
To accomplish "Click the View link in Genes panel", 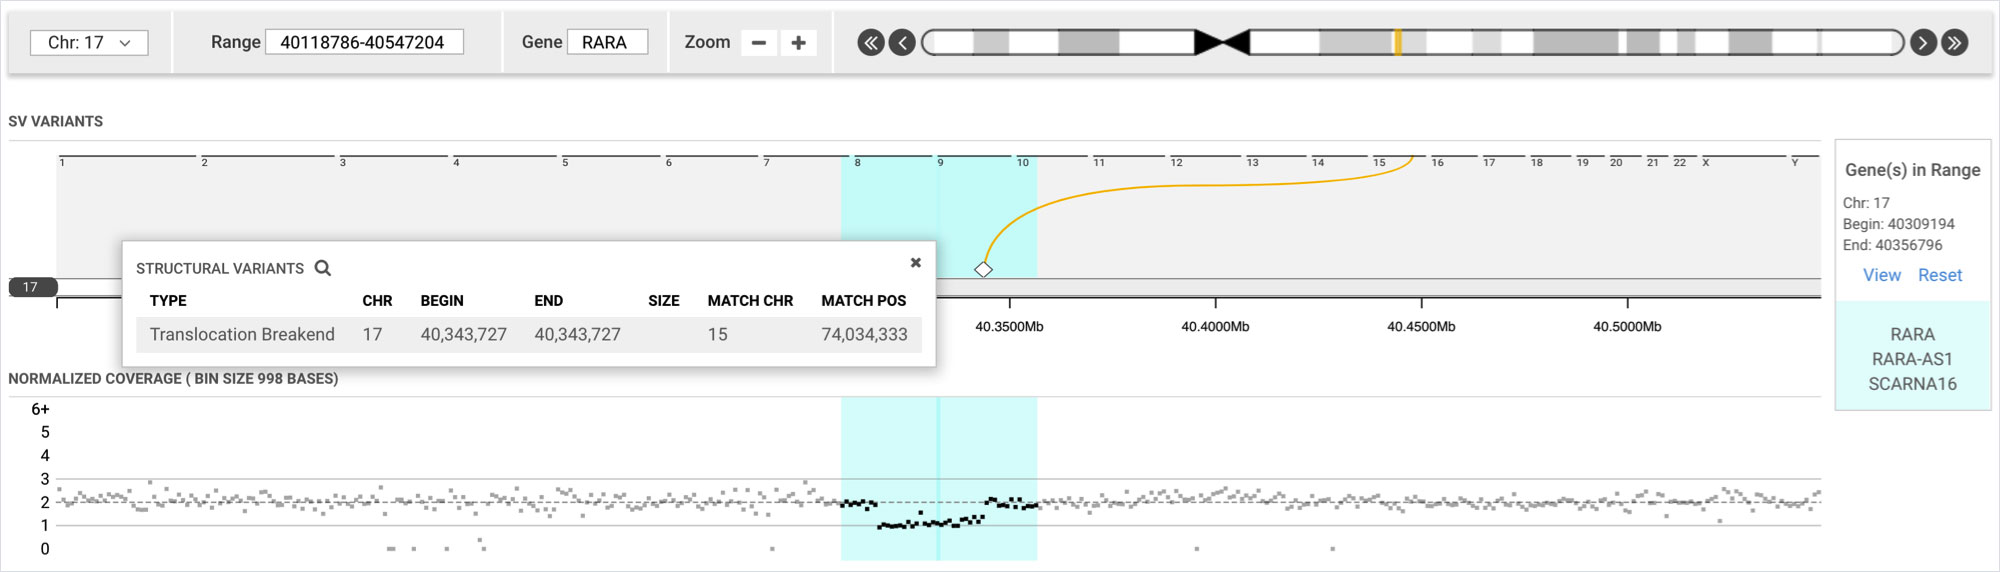I will tap(1881, 275).
